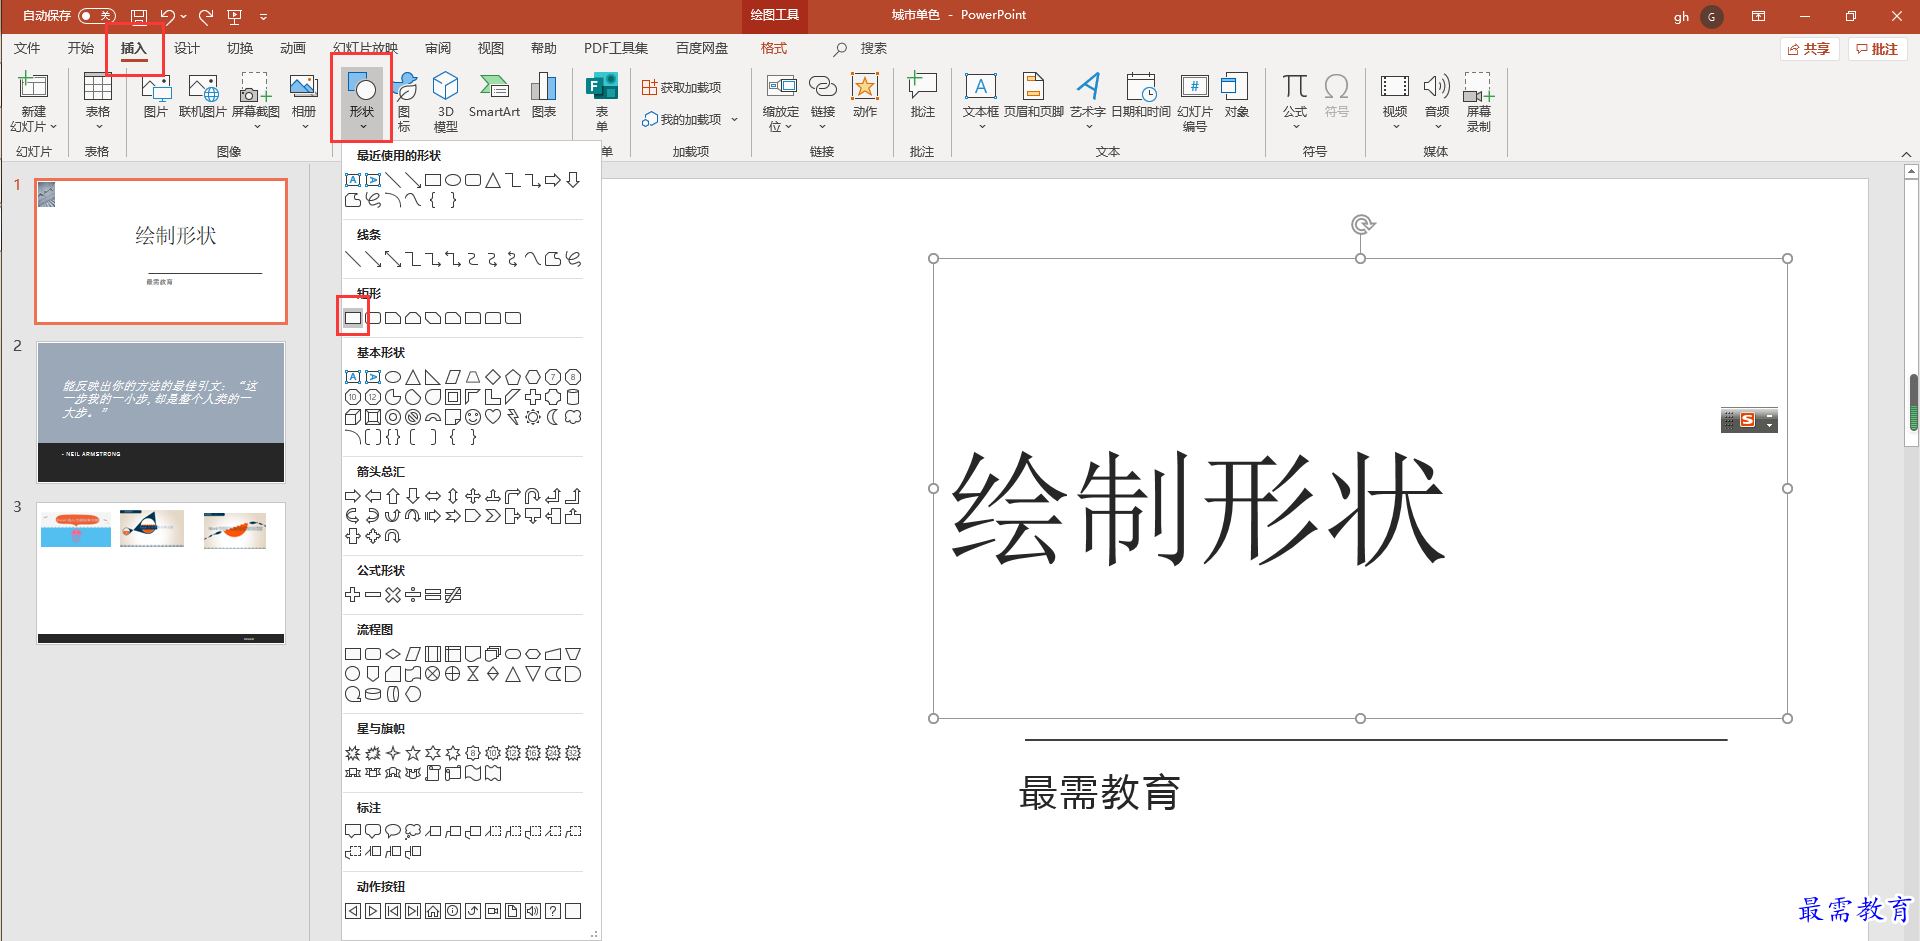Open 页眉和页脚 header and footer

1034,96
